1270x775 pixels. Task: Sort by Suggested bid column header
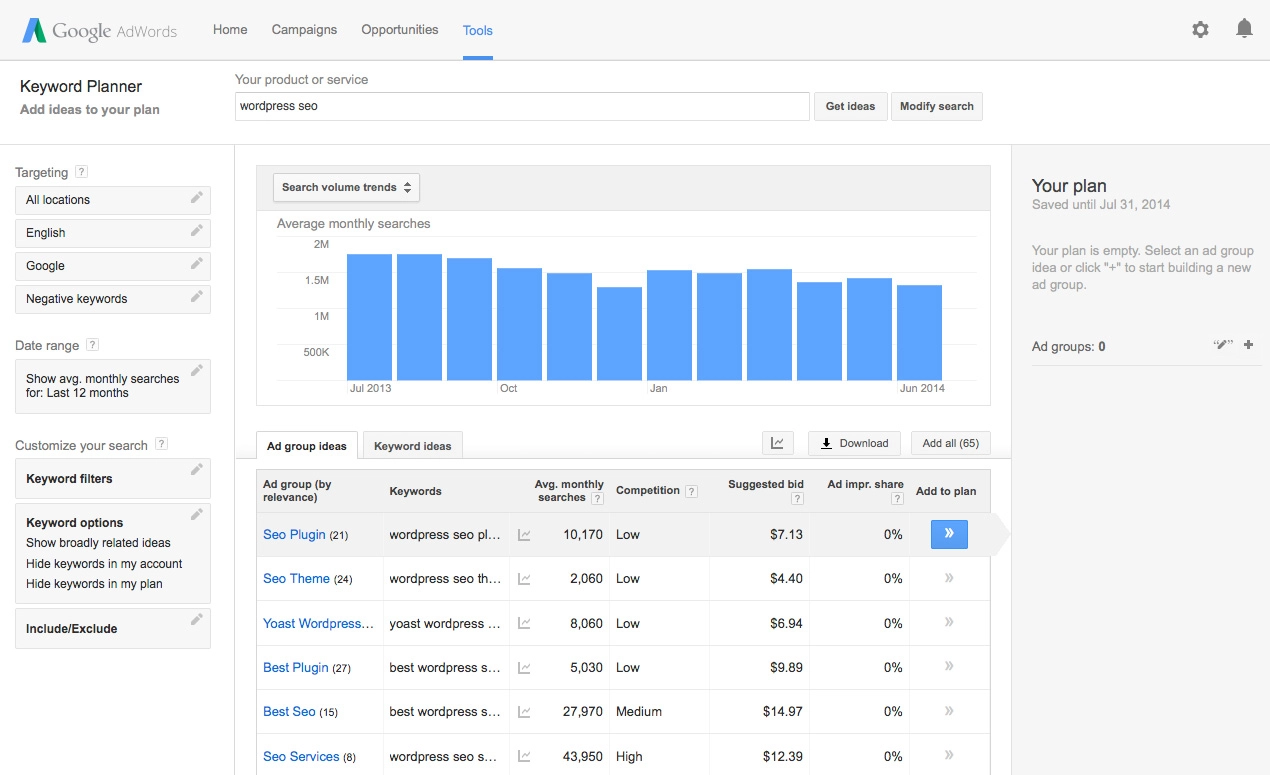point(766,484)
